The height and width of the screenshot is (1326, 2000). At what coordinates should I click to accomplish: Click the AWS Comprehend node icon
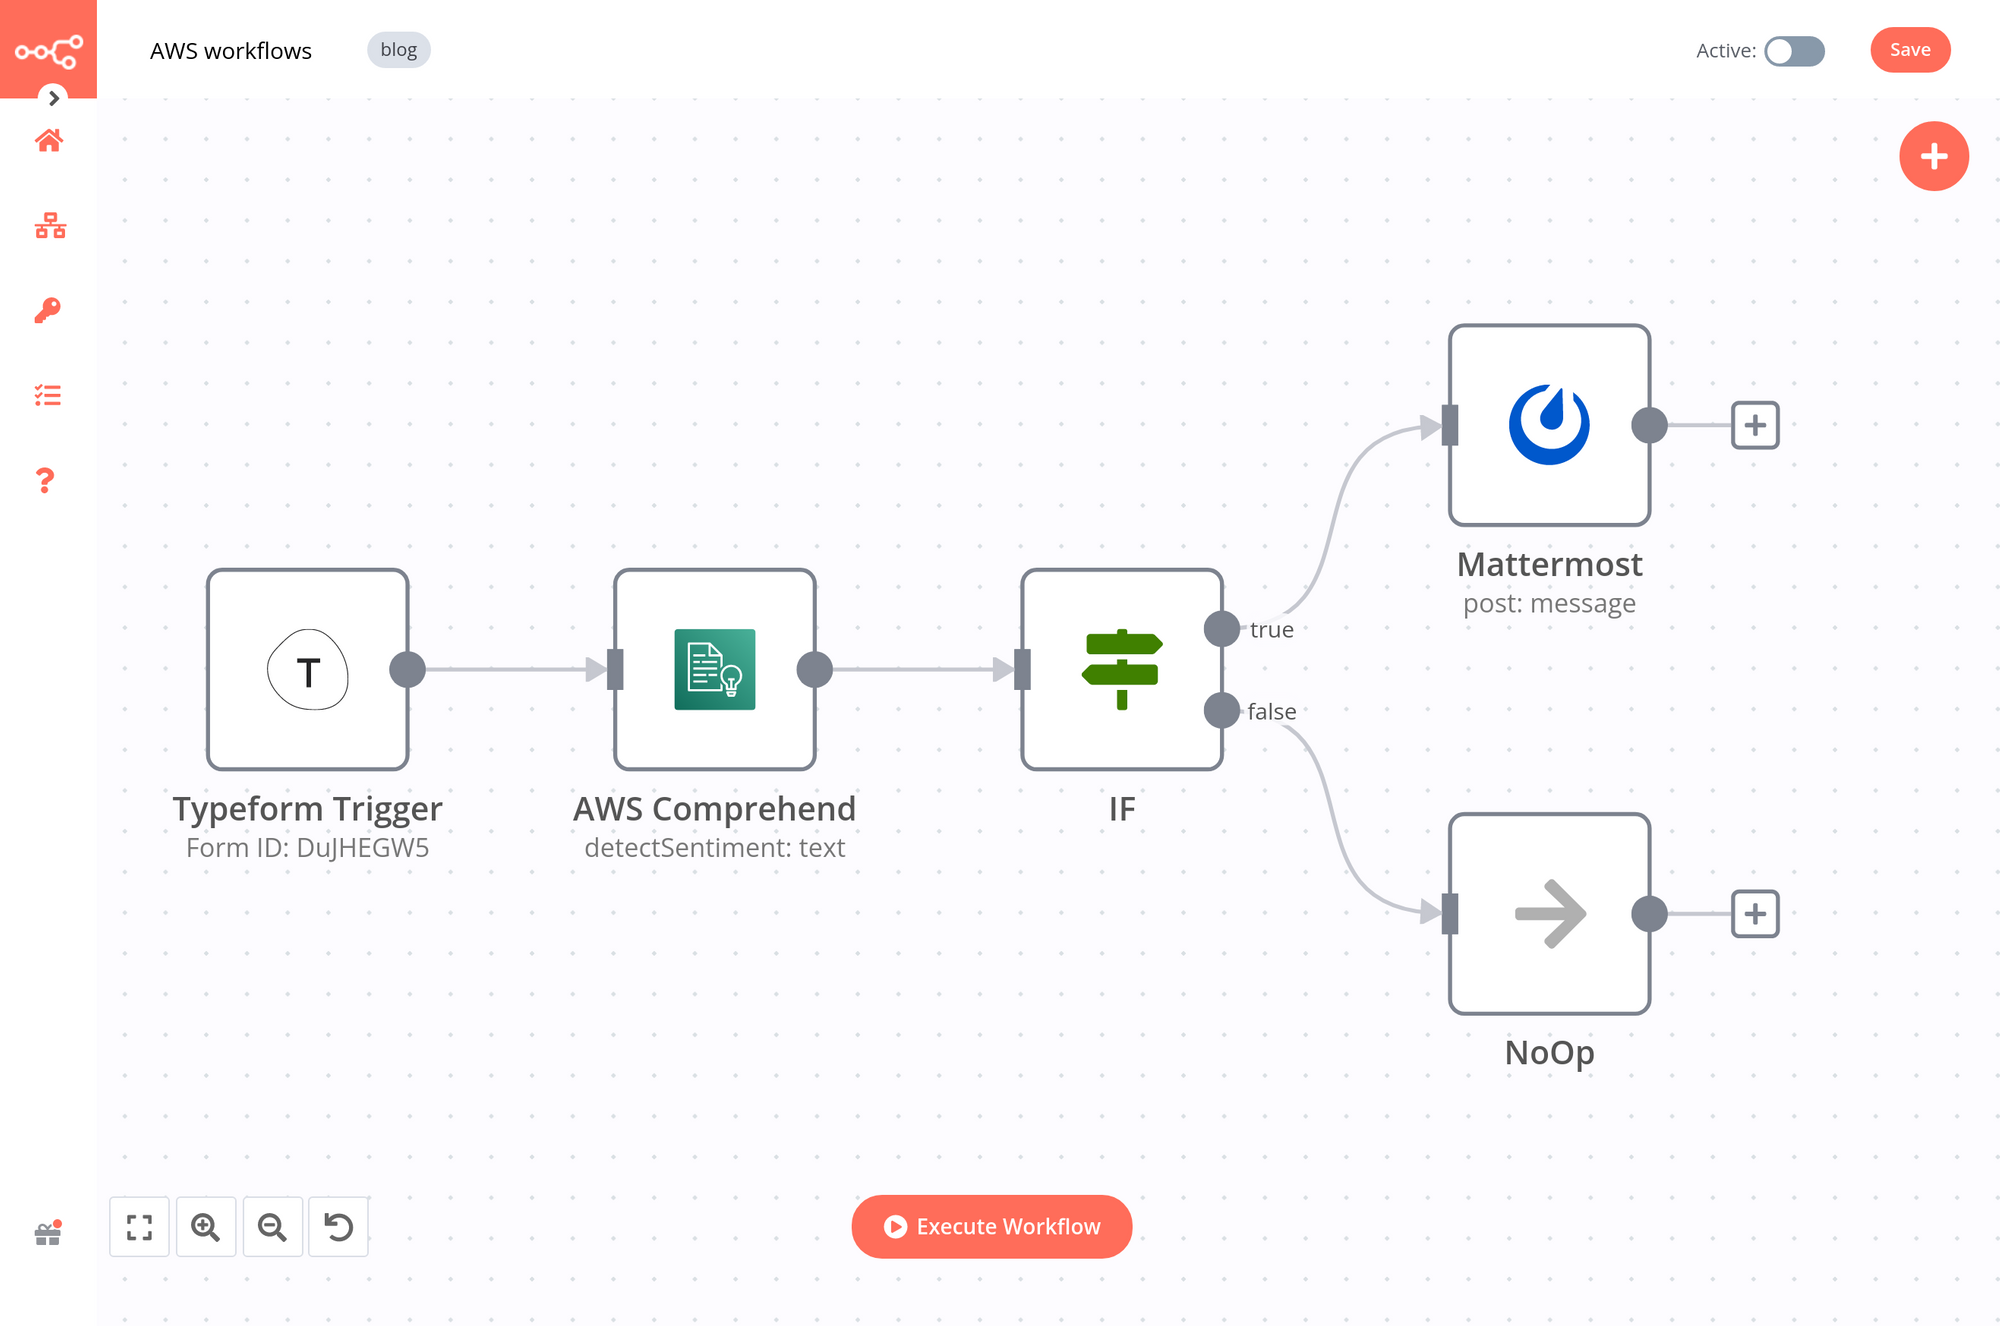tap(714, 670)
